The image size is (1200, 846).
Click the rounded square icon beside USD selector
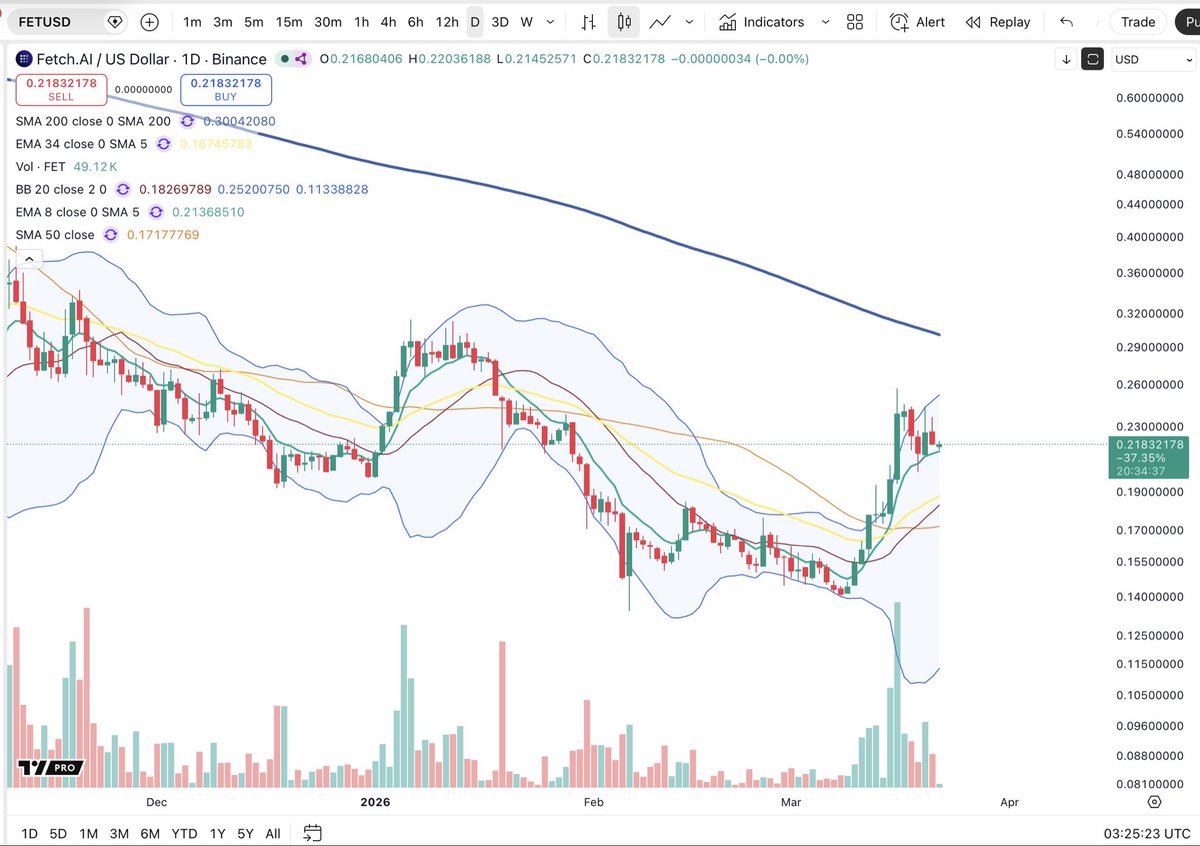1093,59
